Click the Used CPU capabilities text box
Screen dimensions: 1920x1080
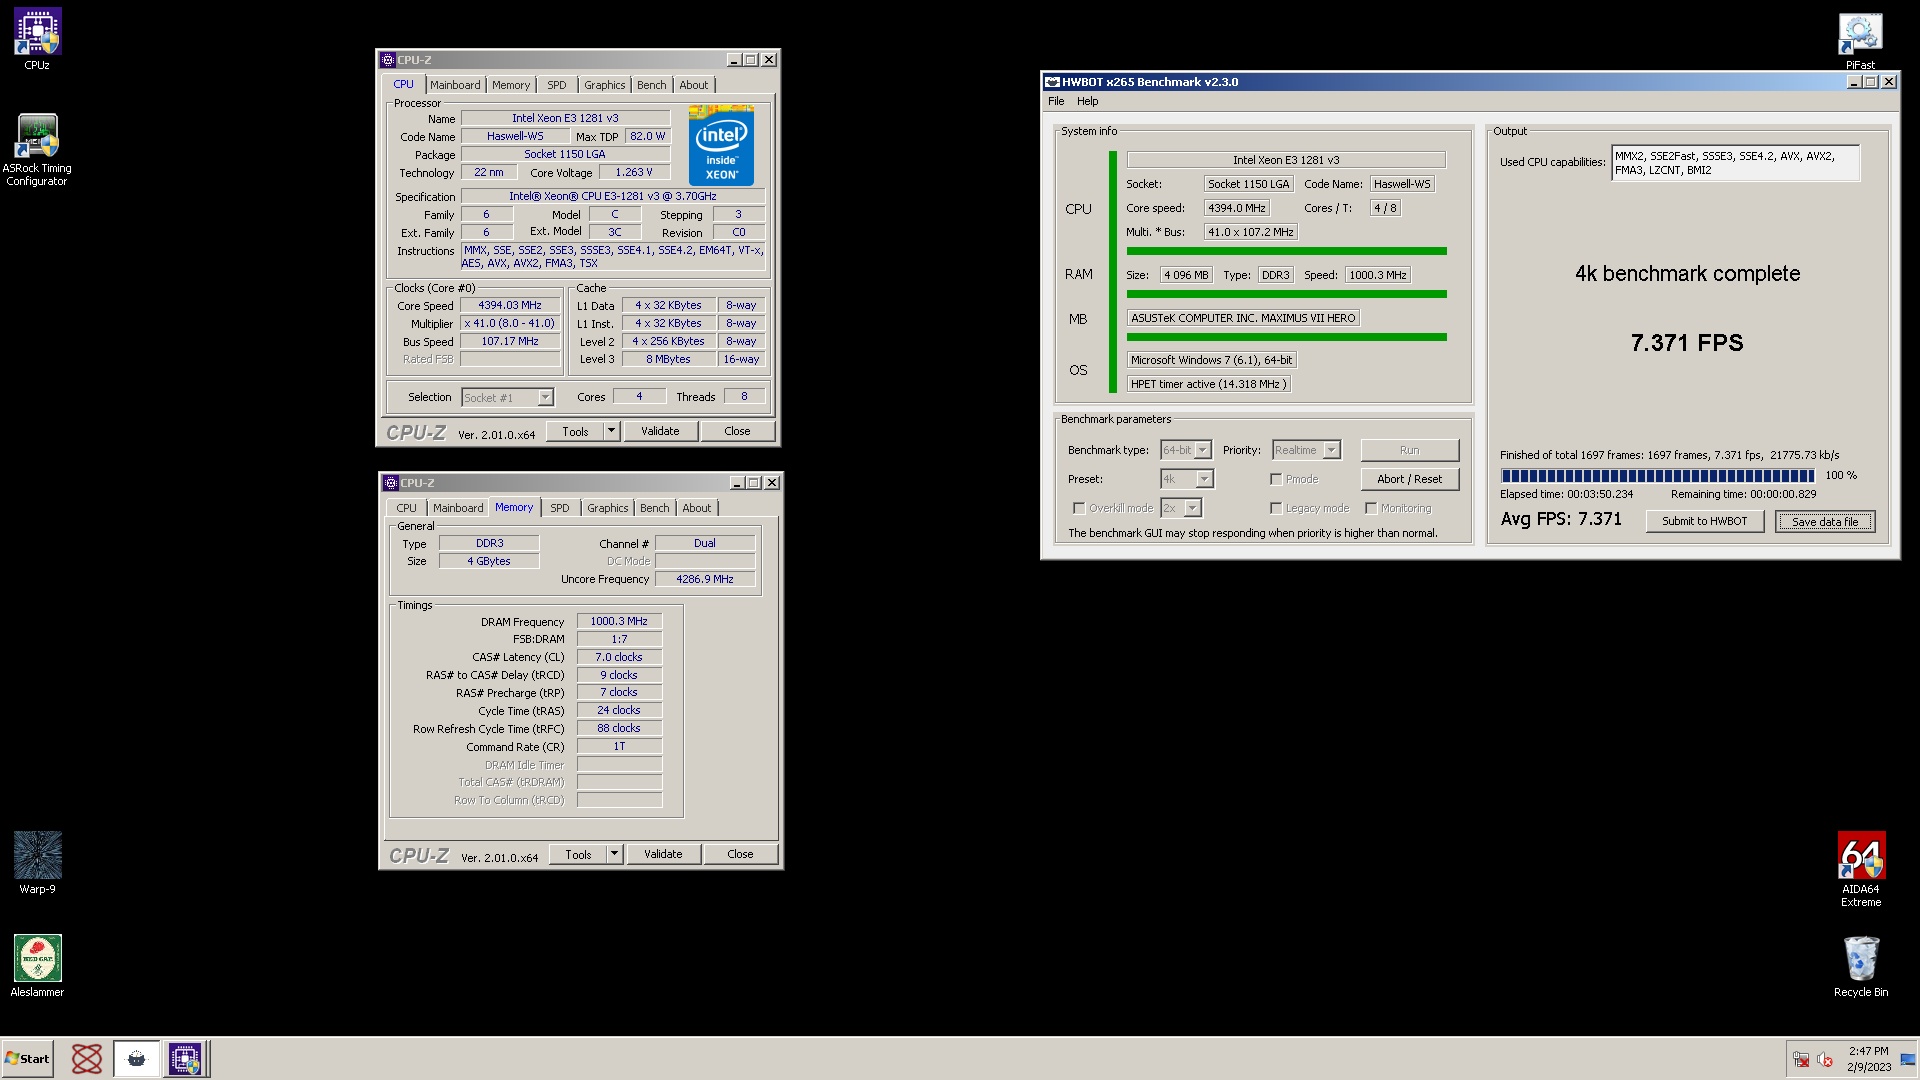pos(1735,163)
